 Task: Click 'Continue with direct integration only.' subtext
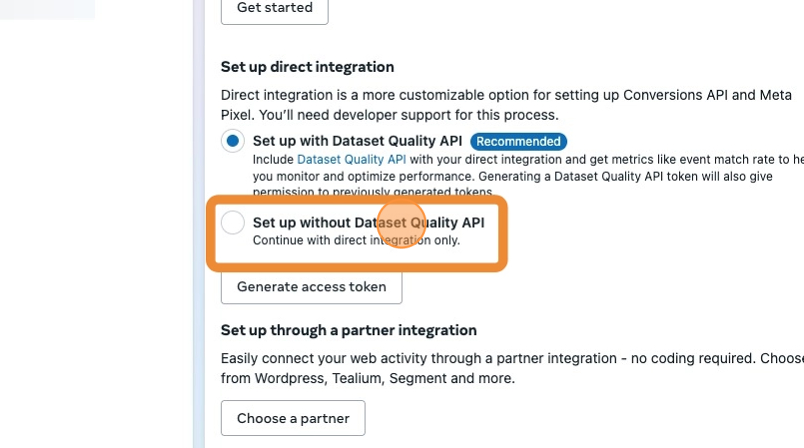coord(356,240)
